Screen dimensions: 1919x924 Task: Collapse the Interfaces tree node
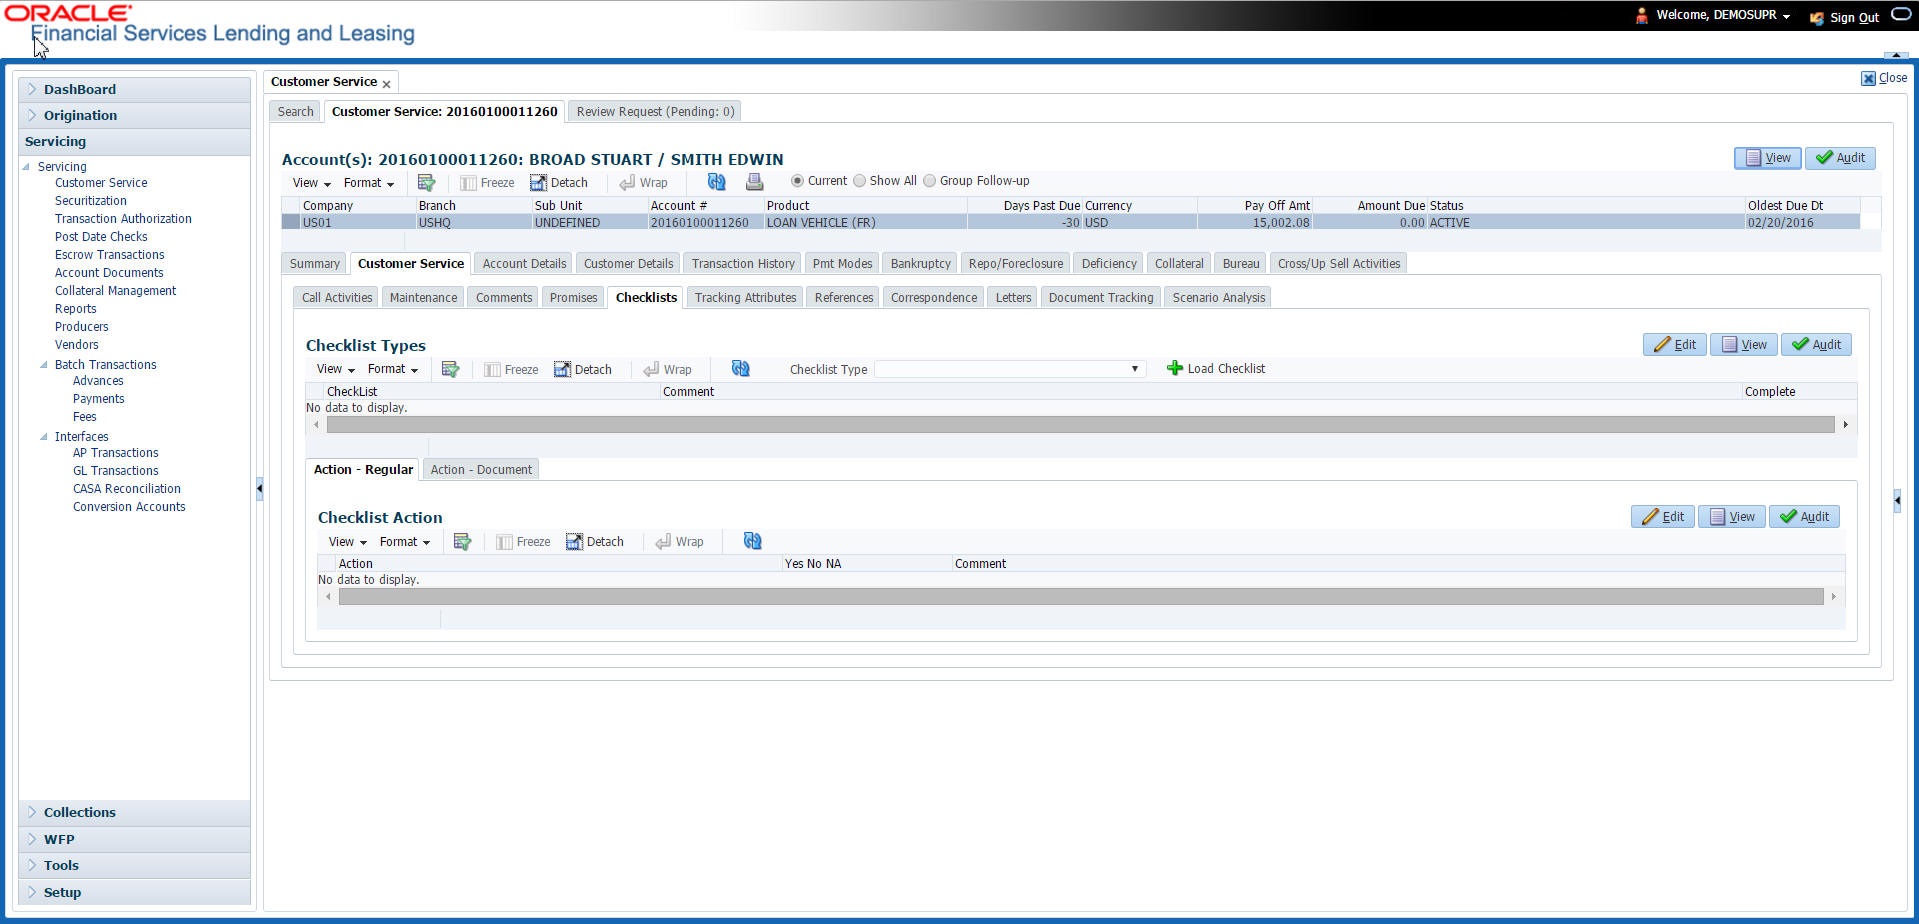click(x=44, y=437)
